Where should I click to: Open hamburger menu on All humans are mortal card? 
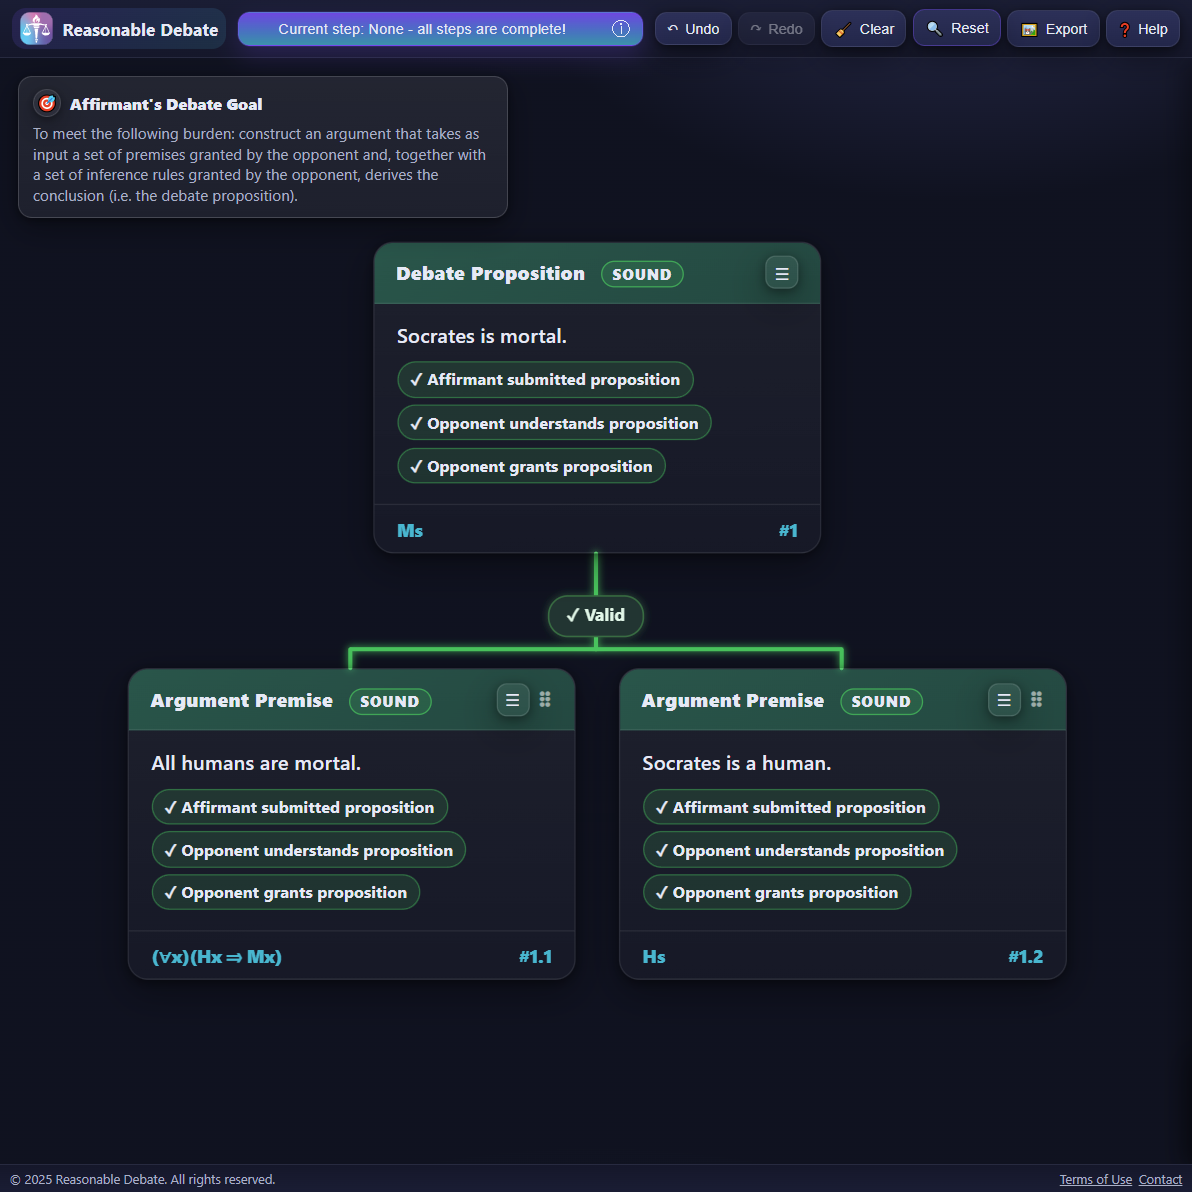click(x=513, y=700)
